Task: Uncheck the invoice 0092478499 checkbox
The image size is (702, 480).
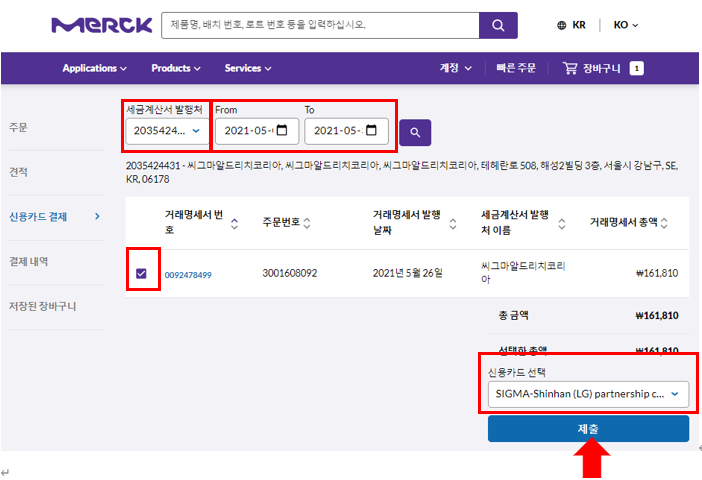Action: tap(141, 273)
